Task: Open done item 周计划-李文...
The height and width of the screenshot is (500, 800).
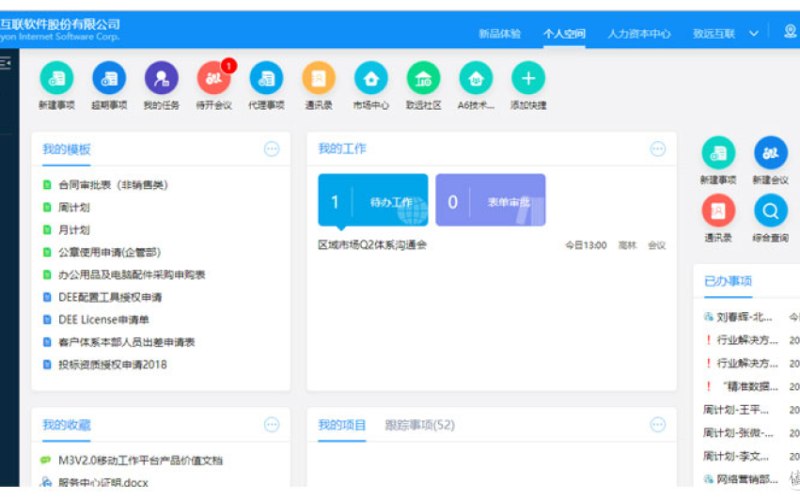Action: coord(735,456)
